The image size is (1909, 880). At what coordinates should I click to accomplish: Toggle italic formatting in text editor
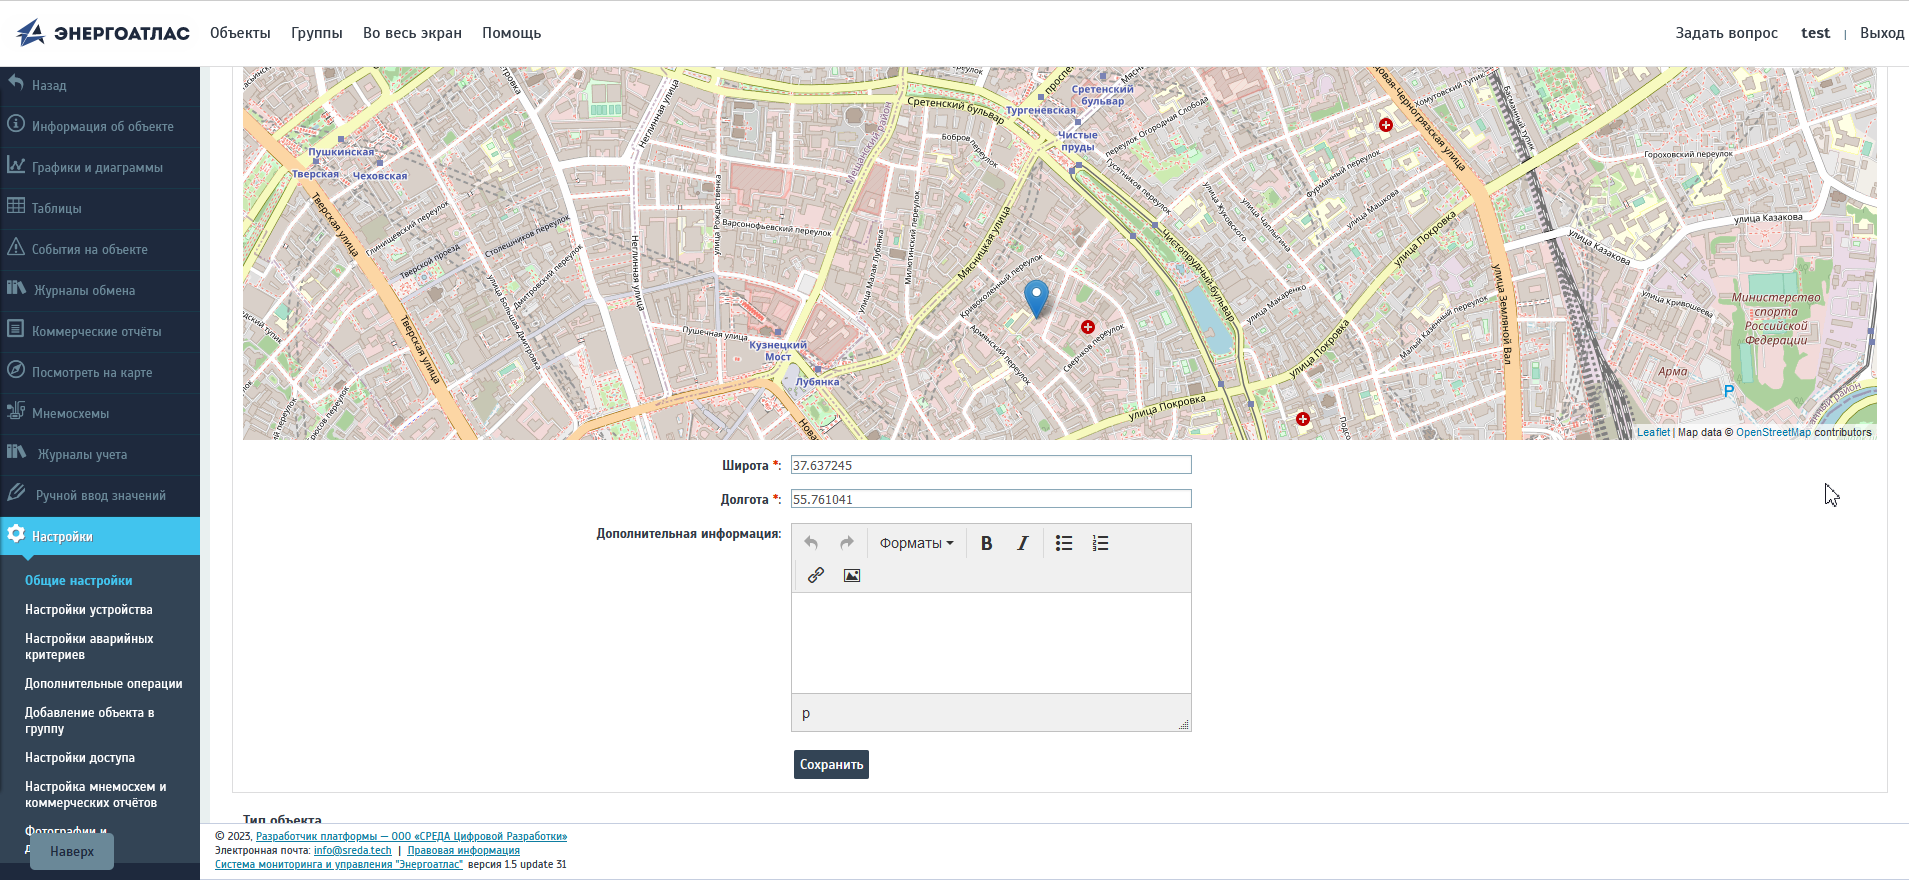click(1022, 543)
